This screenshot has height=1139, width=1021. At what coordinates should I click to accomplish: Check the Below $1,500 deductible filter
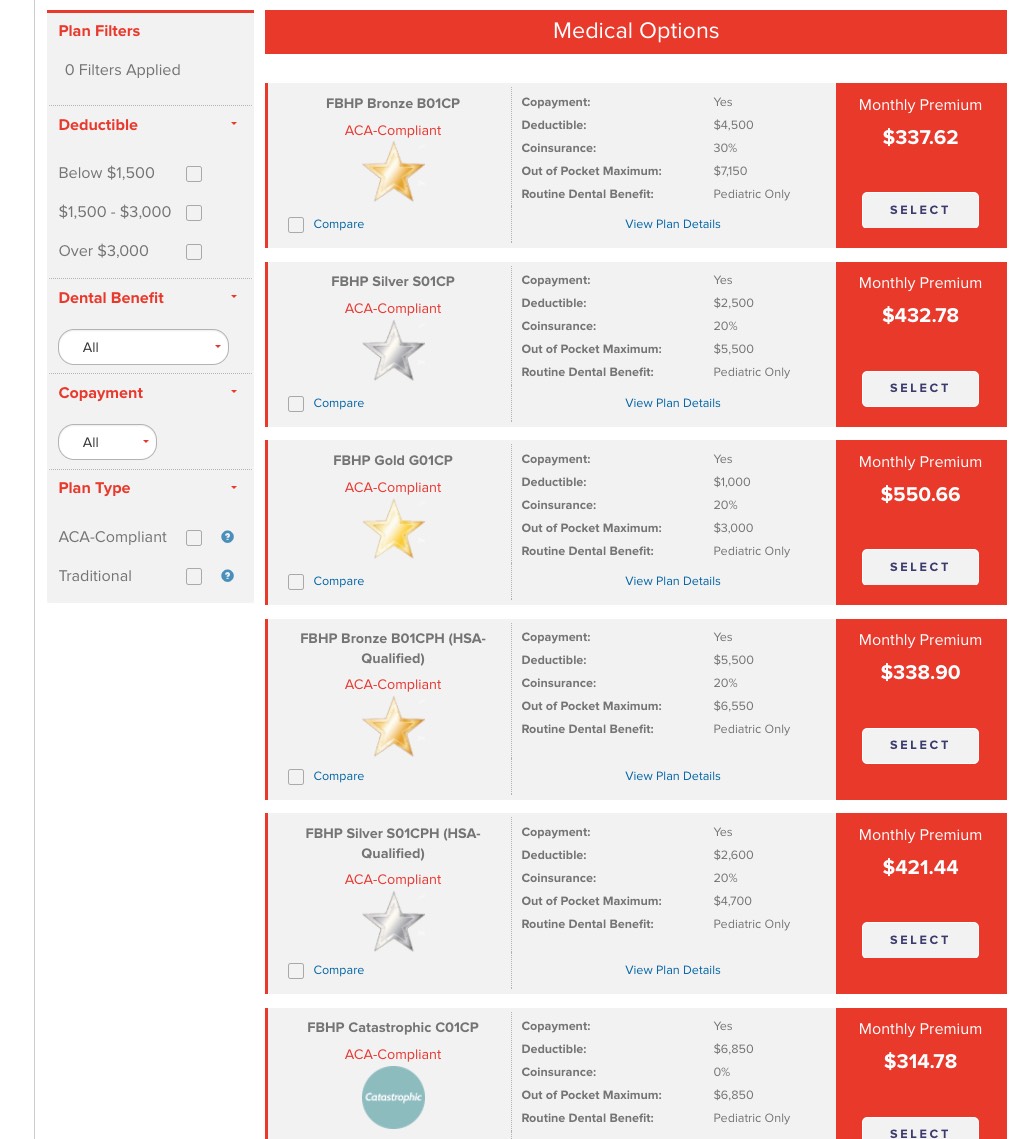(x=194, y=174)
